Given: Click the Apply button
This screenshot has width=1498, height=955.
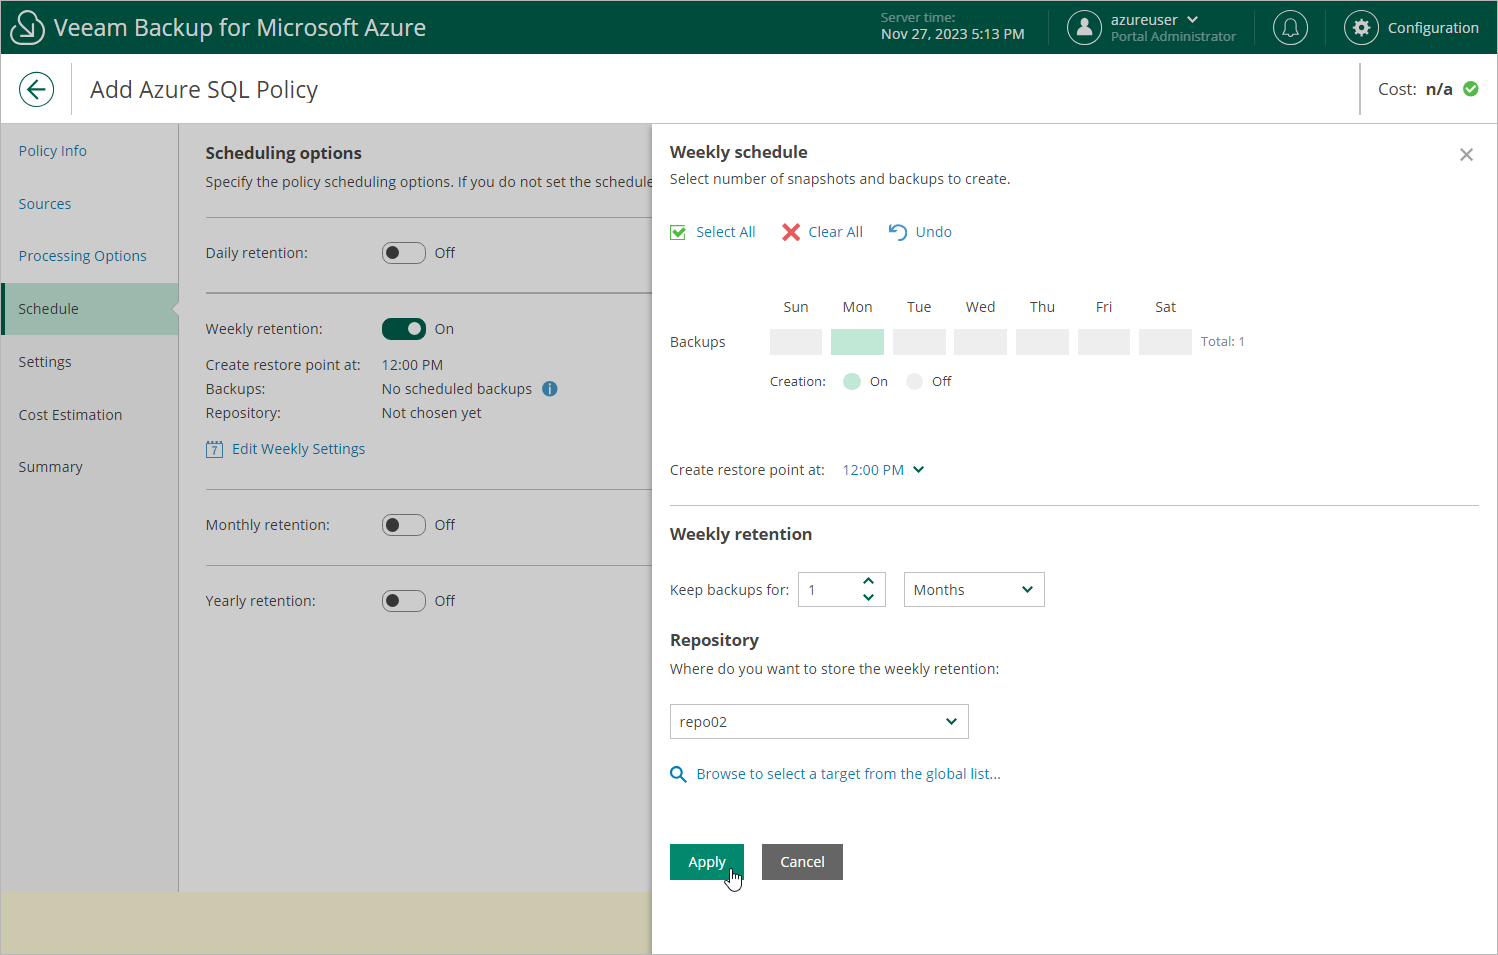Looking at the screenshot, I should coord(707,862).
